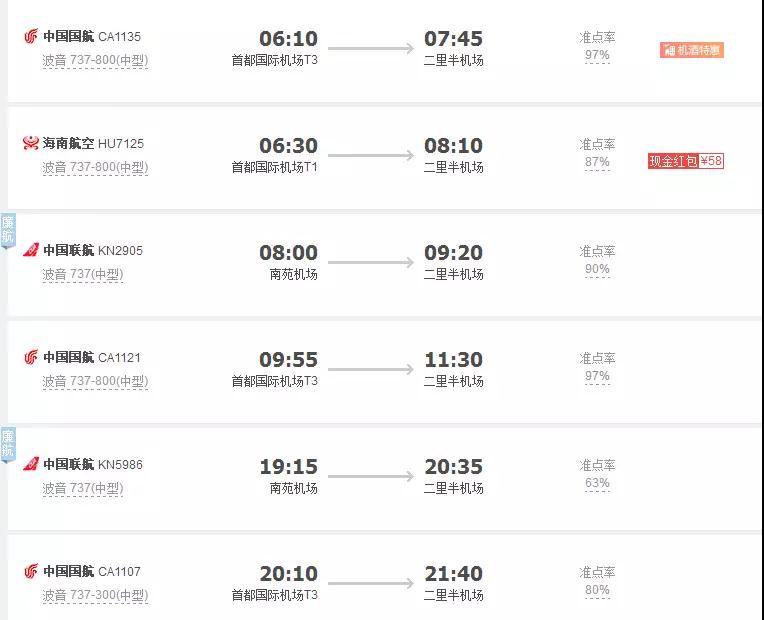764x620 pixels.
Task: Click the 63% on-time rate for KN5986
Action: coord(597,484)
